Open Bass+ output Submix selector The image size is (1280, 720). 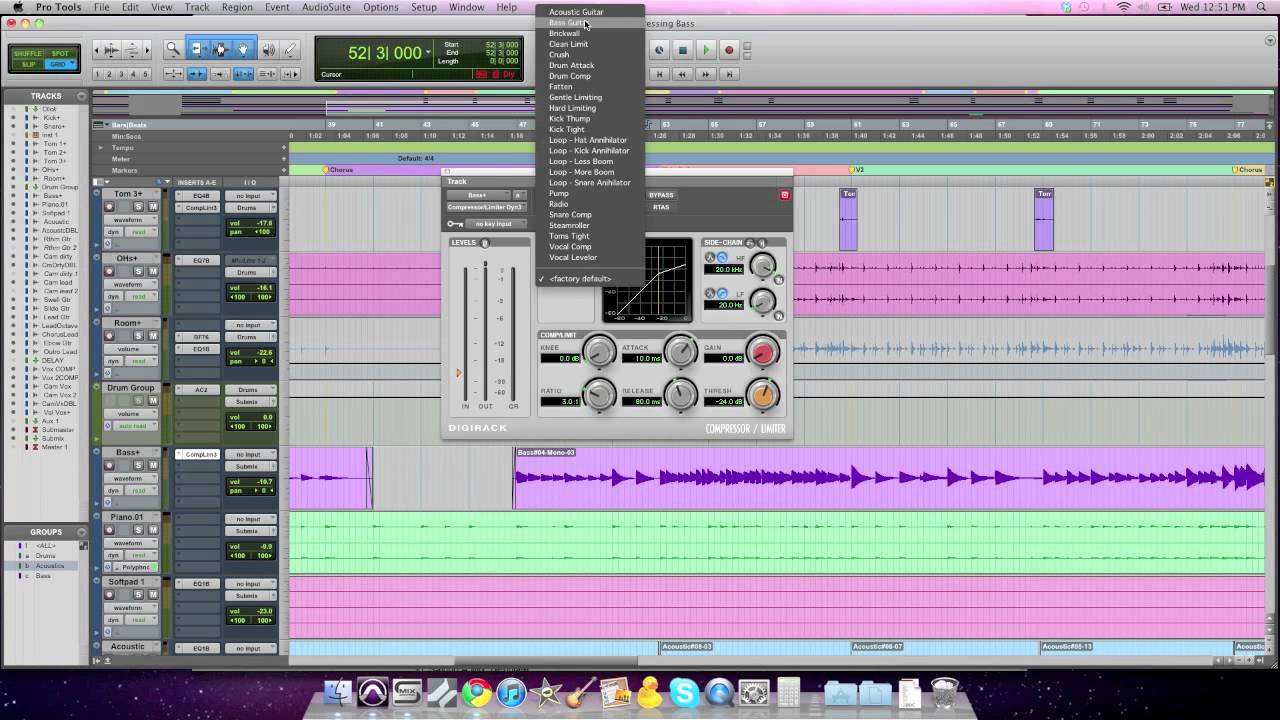coord(249,466)
